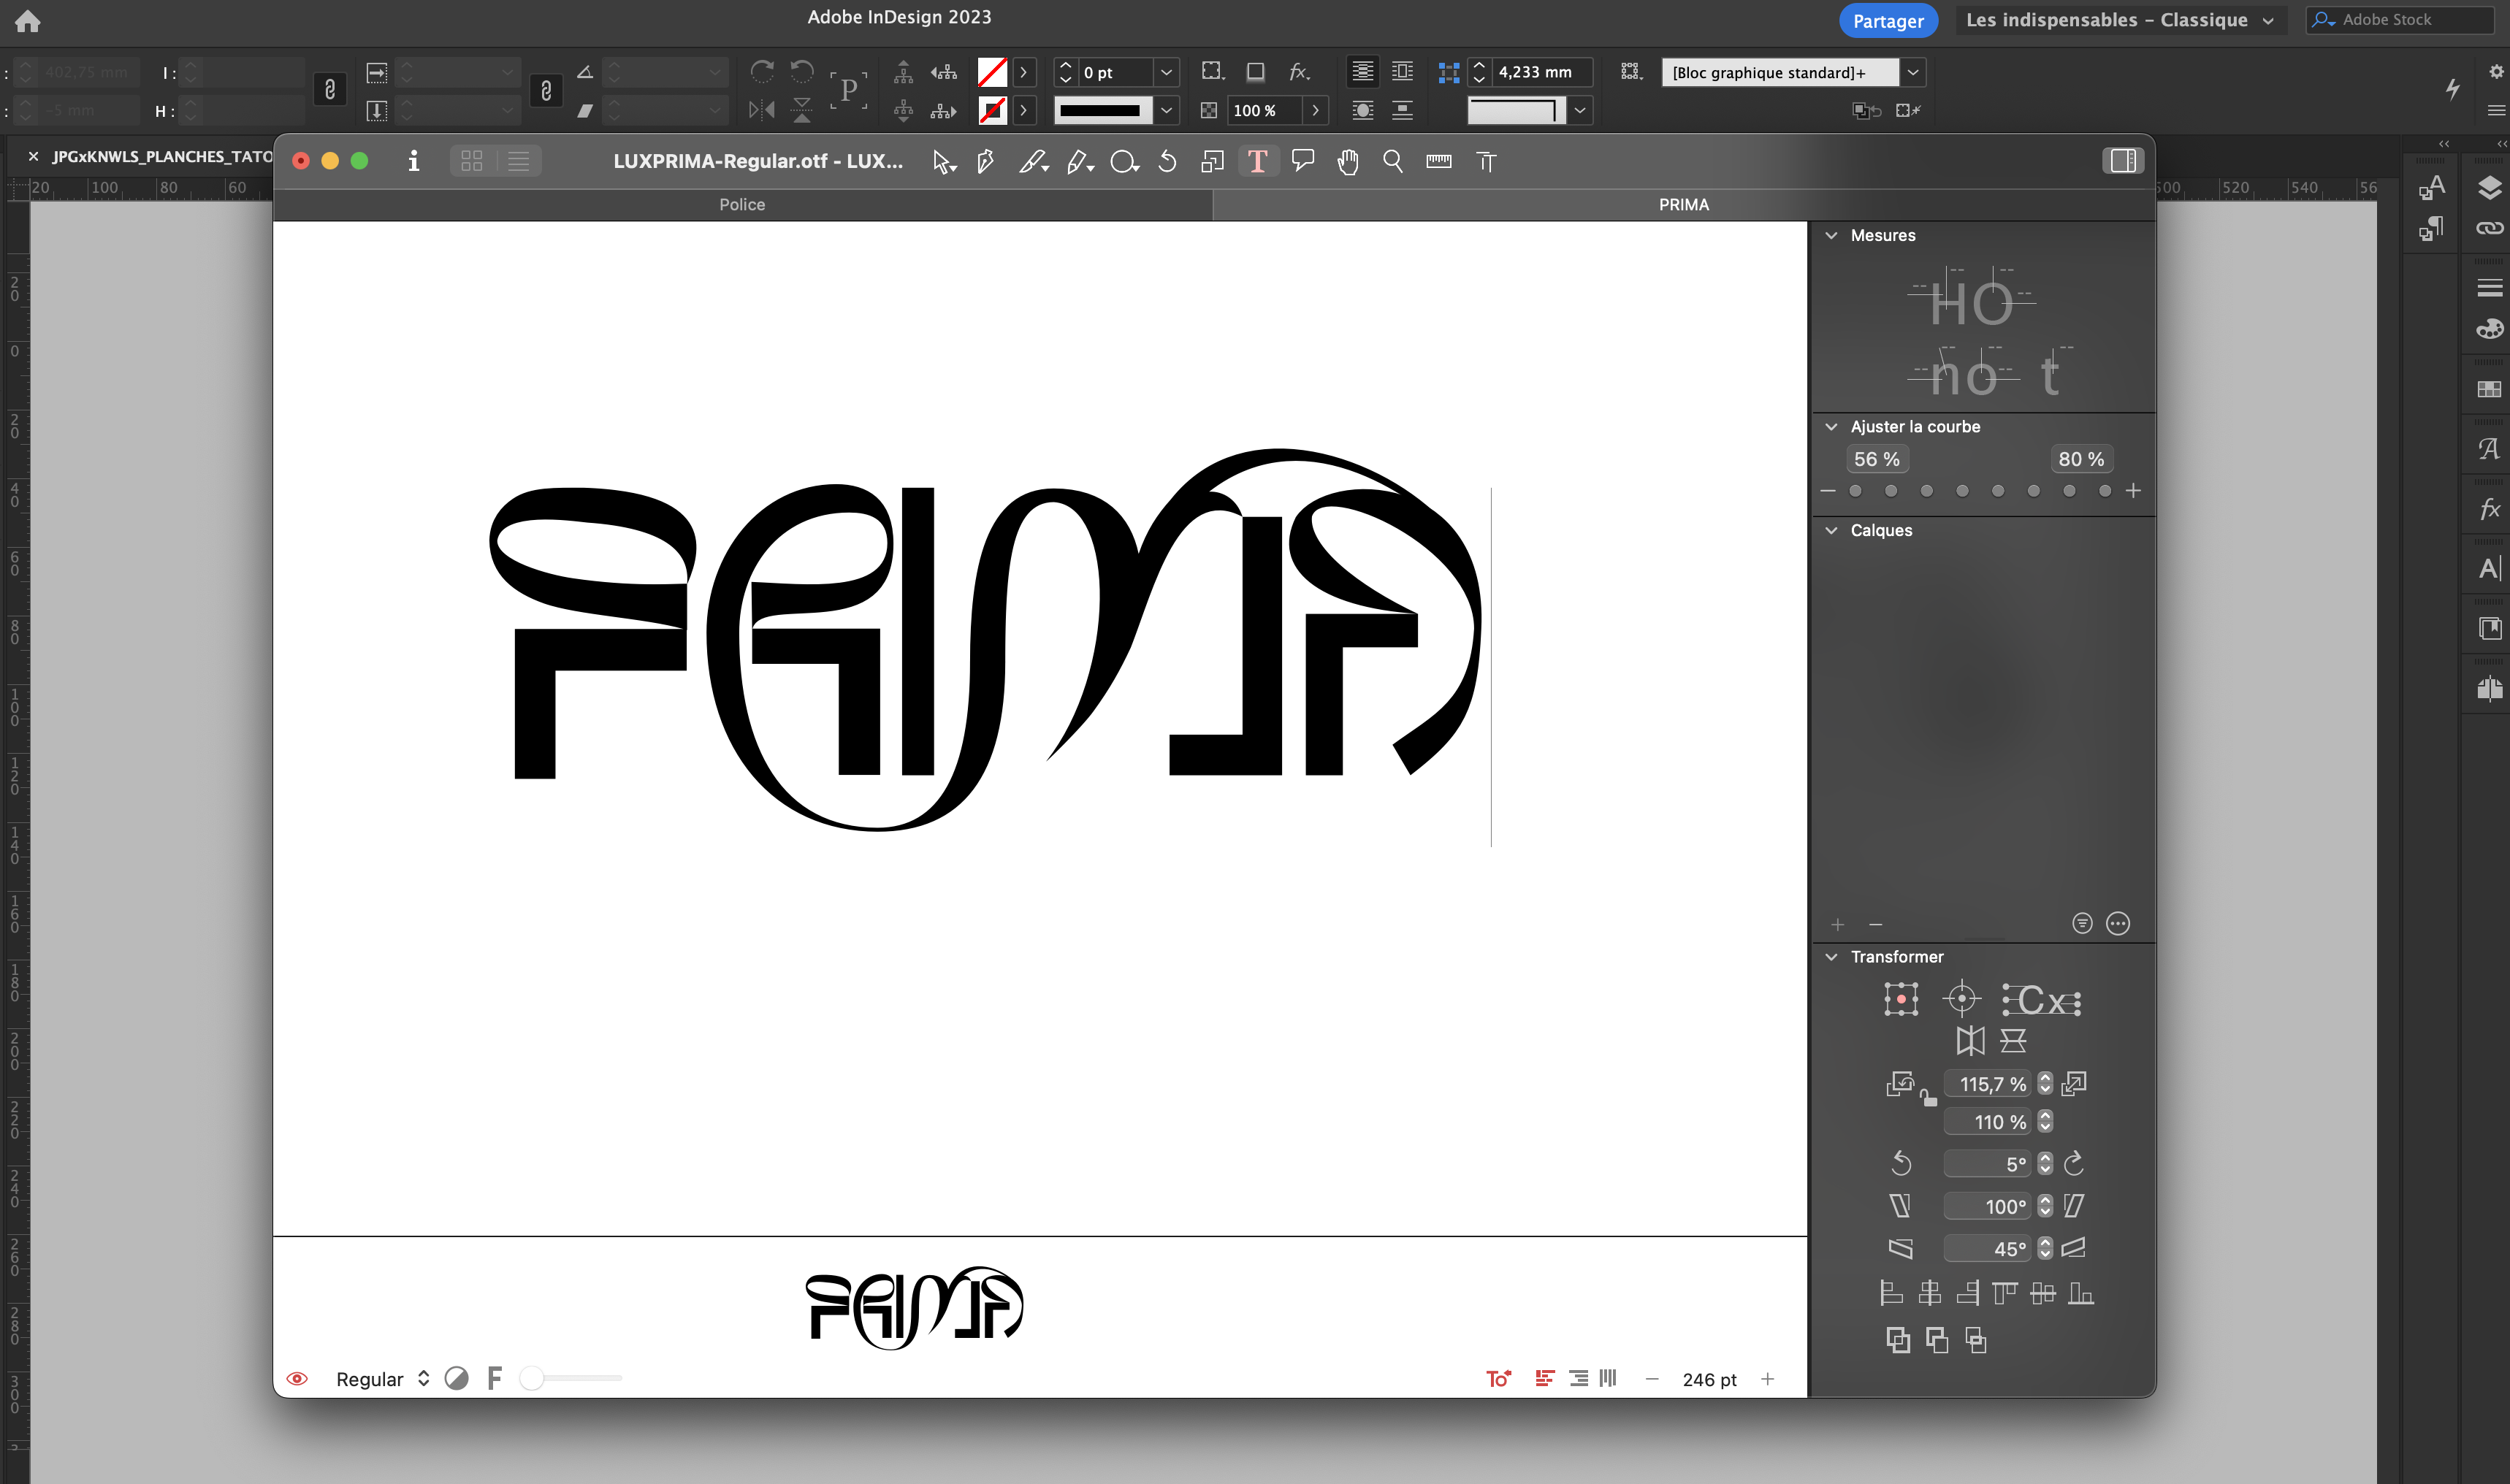
Task: Collapse the Calques section
Action: 1831,530
